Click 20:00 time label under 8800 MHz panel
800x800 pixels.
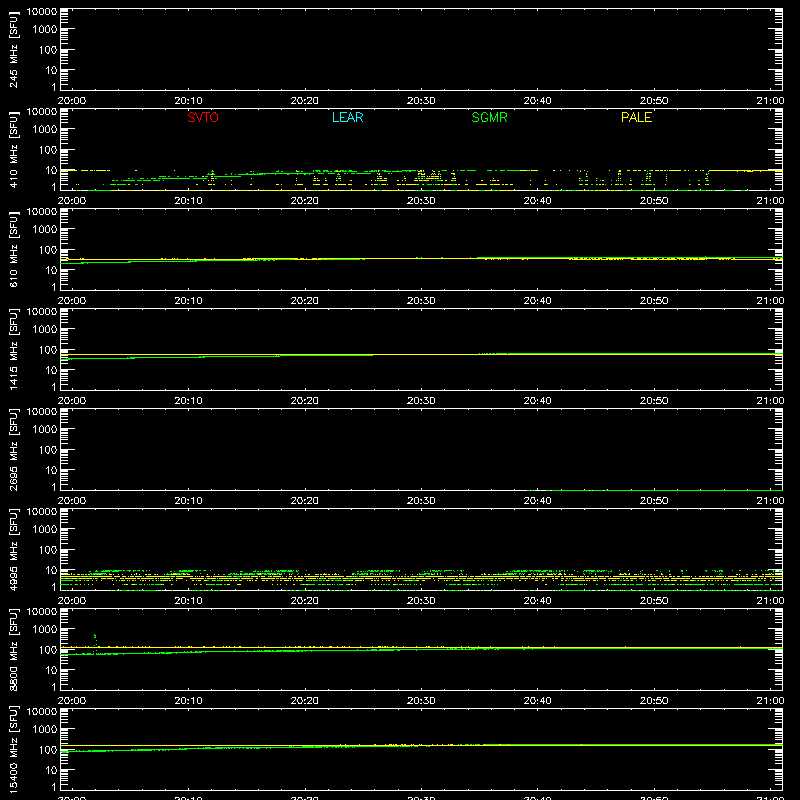pyautogui.click(x=71, y=701)
